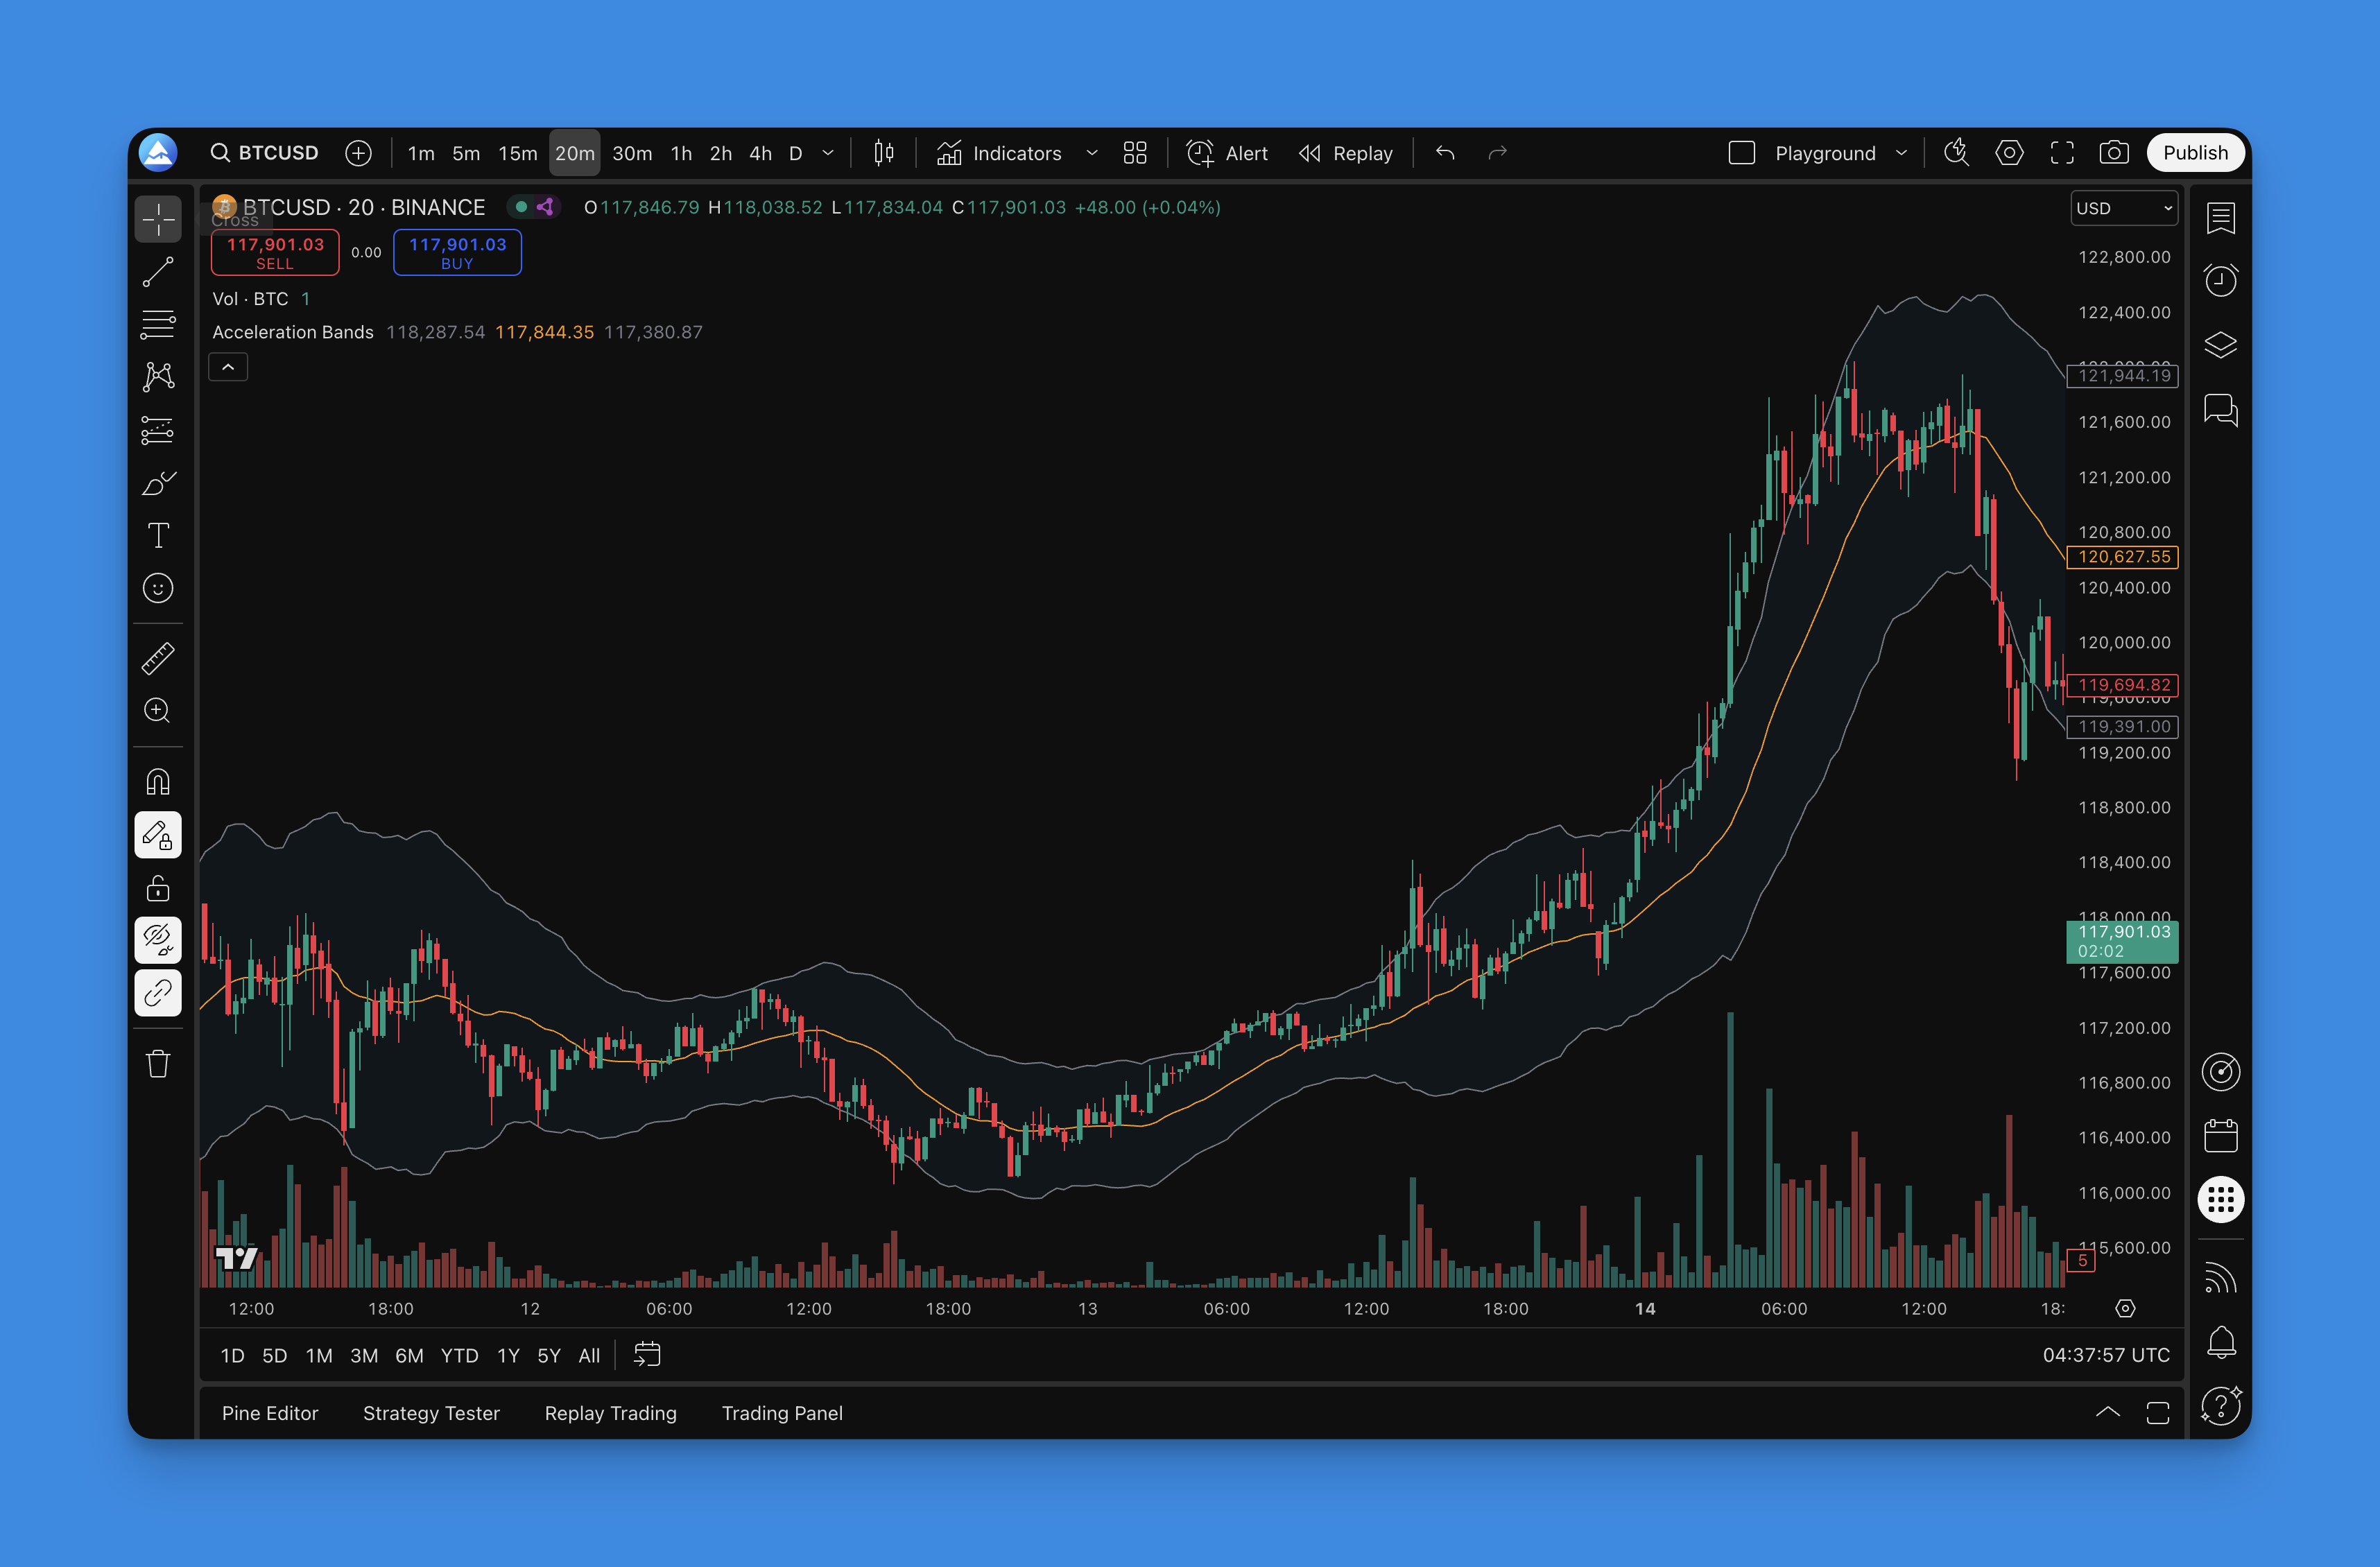
Task: Activate the Zoom In tool
Action: tap(158, 710)
